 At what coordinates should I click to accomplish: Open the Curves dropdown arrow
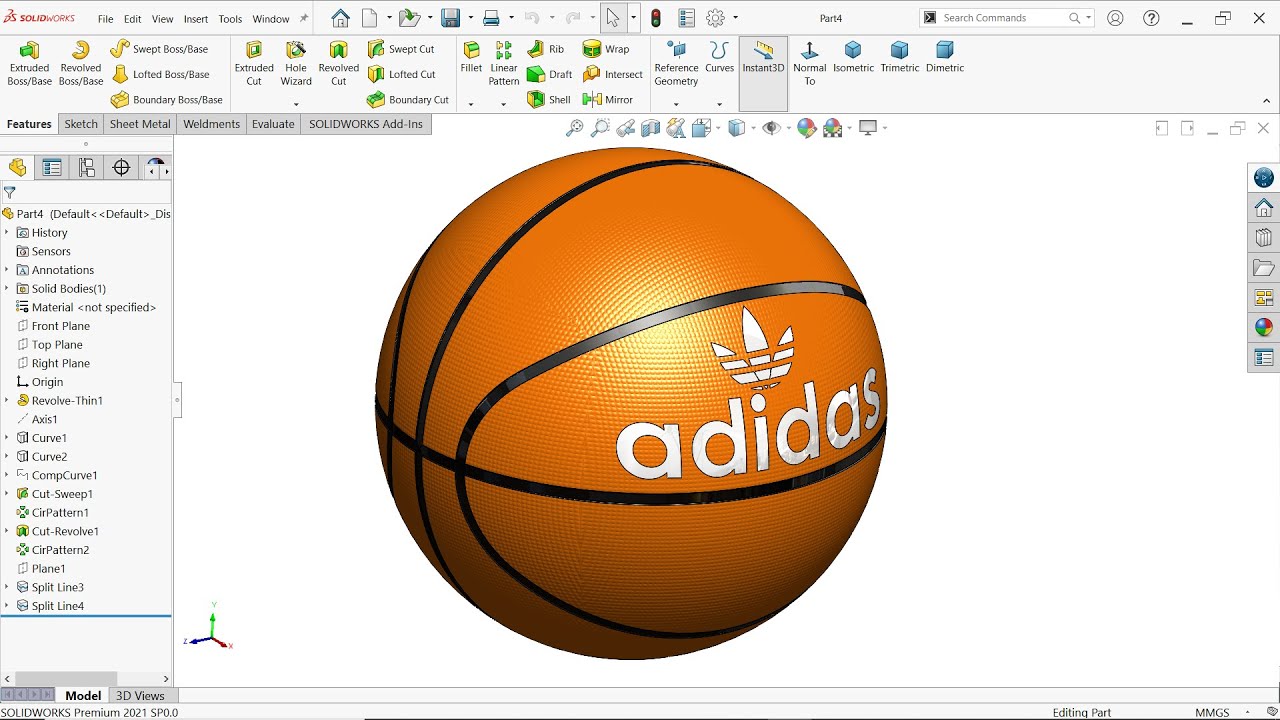pyautogui.click(x=719, y=104)
